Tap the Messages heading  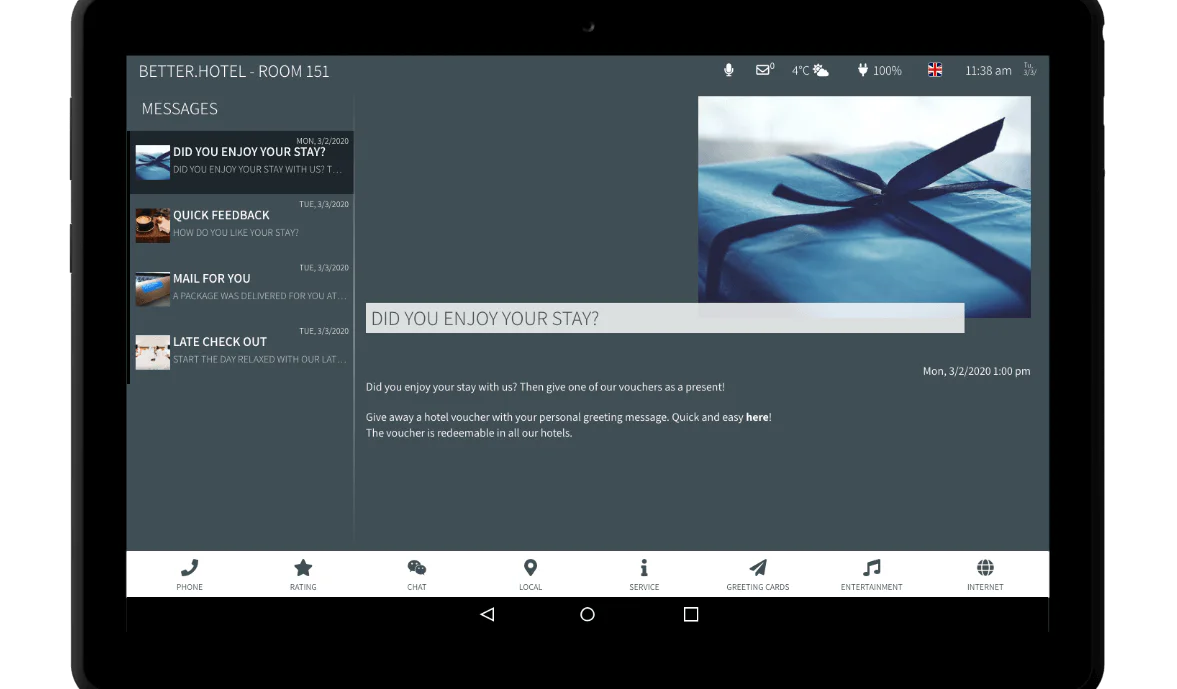179,109
